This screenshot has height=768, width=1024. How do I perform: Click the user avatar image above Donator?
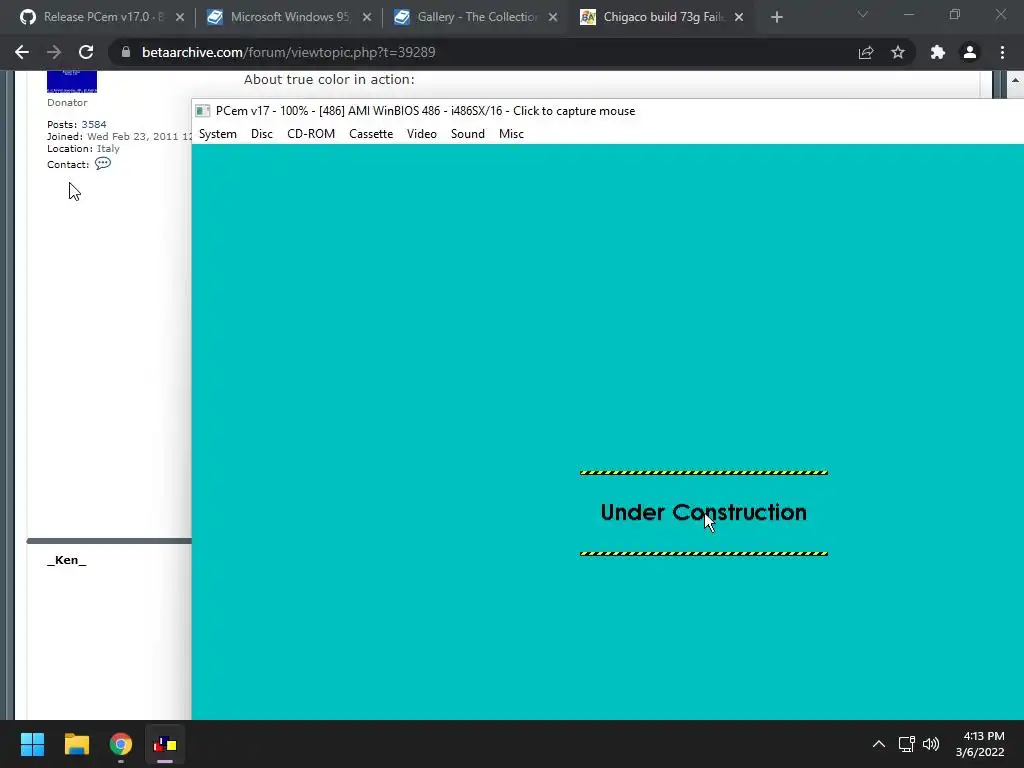[72, 82]
